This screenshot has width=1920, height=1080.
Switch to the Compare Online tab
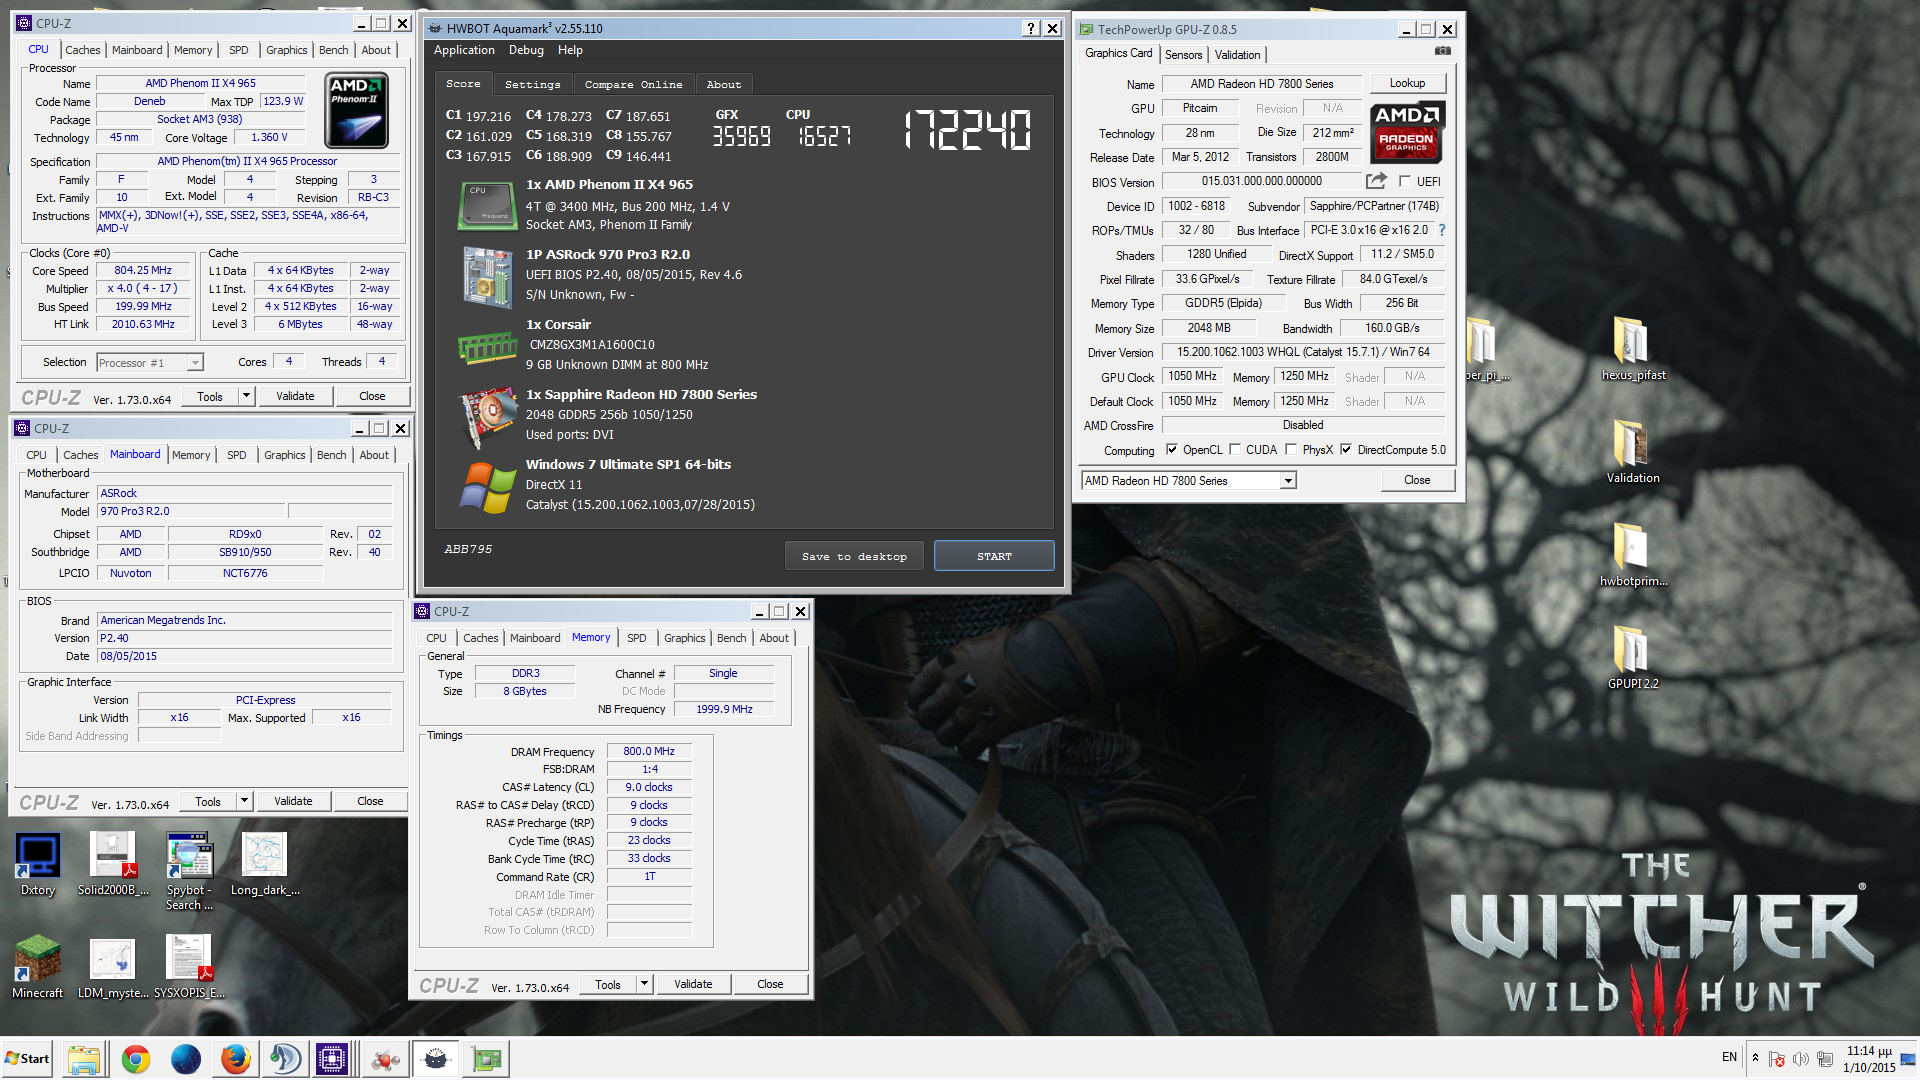633,85
